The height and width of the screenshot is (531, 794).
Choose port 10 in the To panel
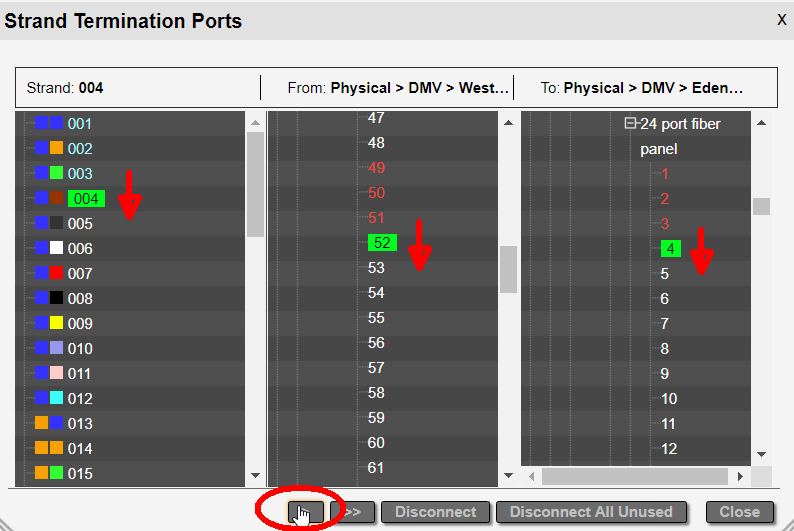(x=669, y=399)
